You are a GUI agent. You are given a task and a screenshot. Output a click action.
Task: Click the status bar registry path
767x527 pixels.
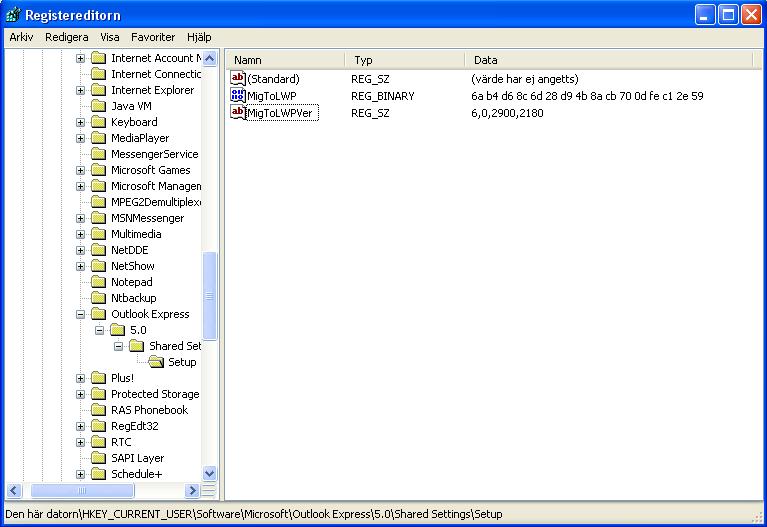coord(254,514)
